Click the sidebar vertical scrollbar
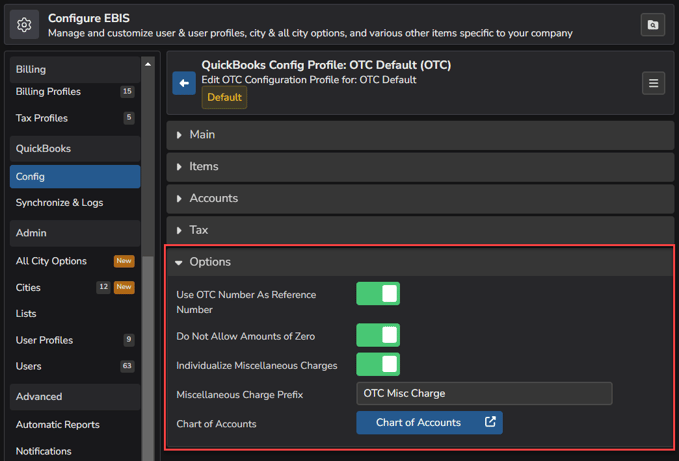This screenshot has height=461, width=679. [x=148, y=357]
